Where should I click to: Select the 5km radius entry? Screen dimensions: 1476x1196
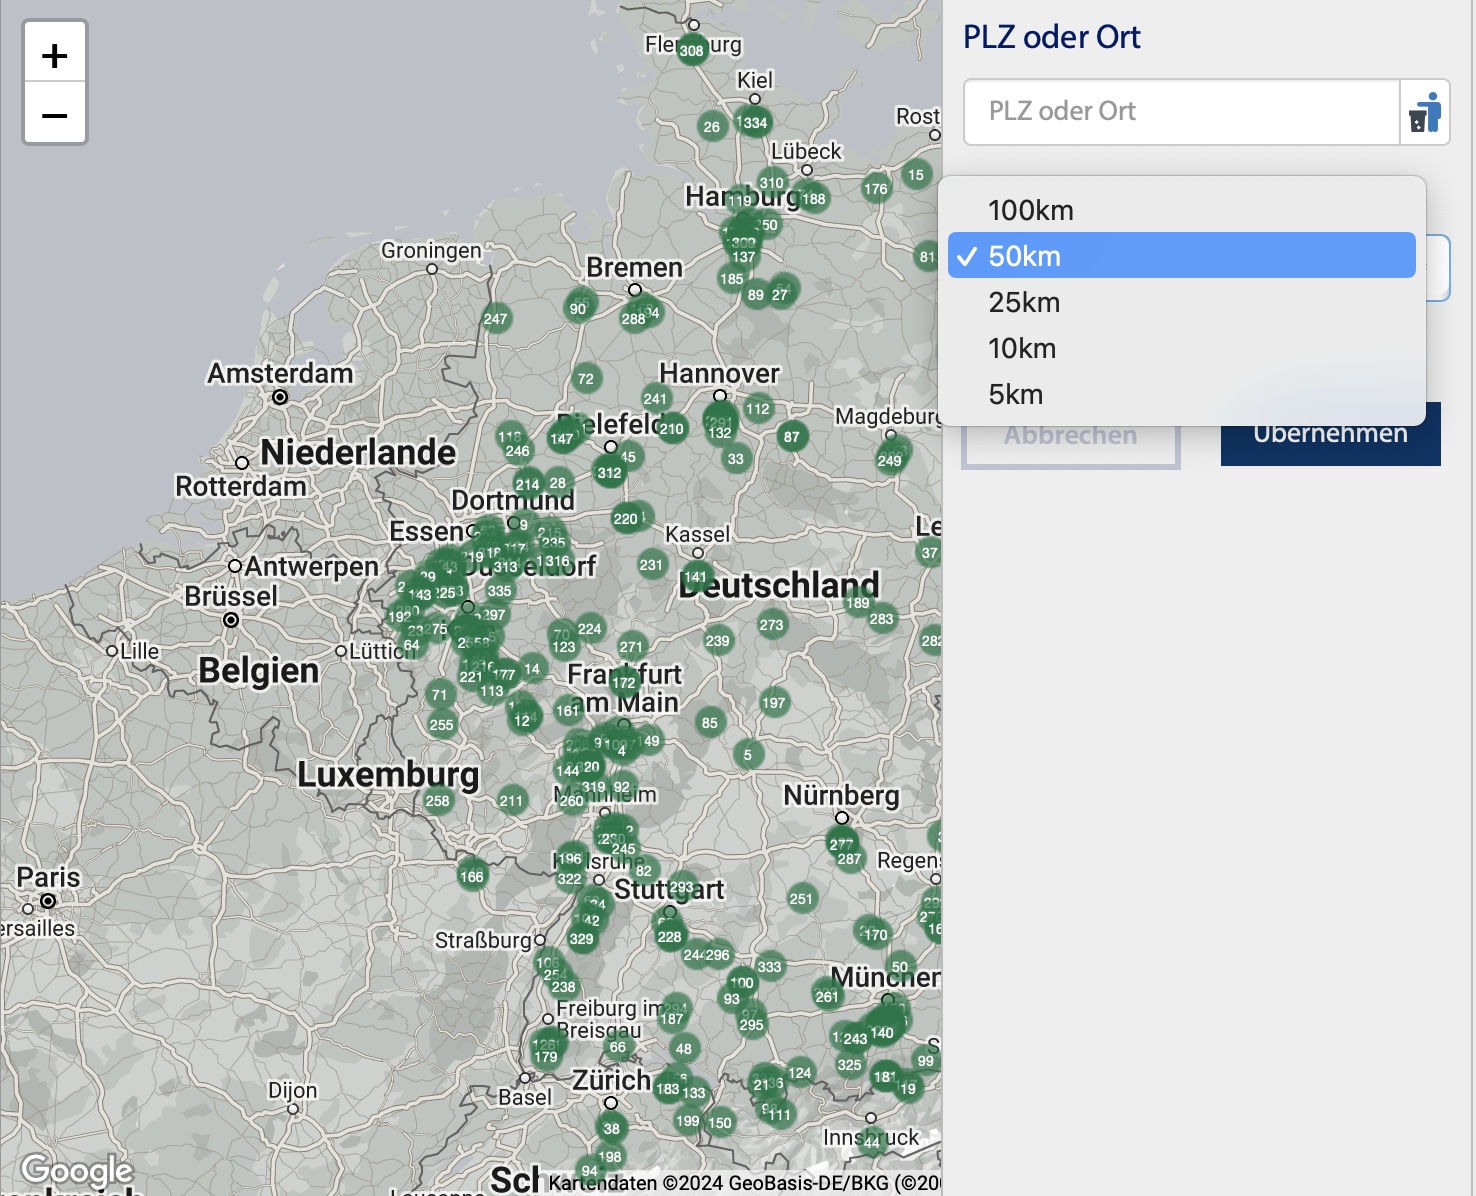1016,394
